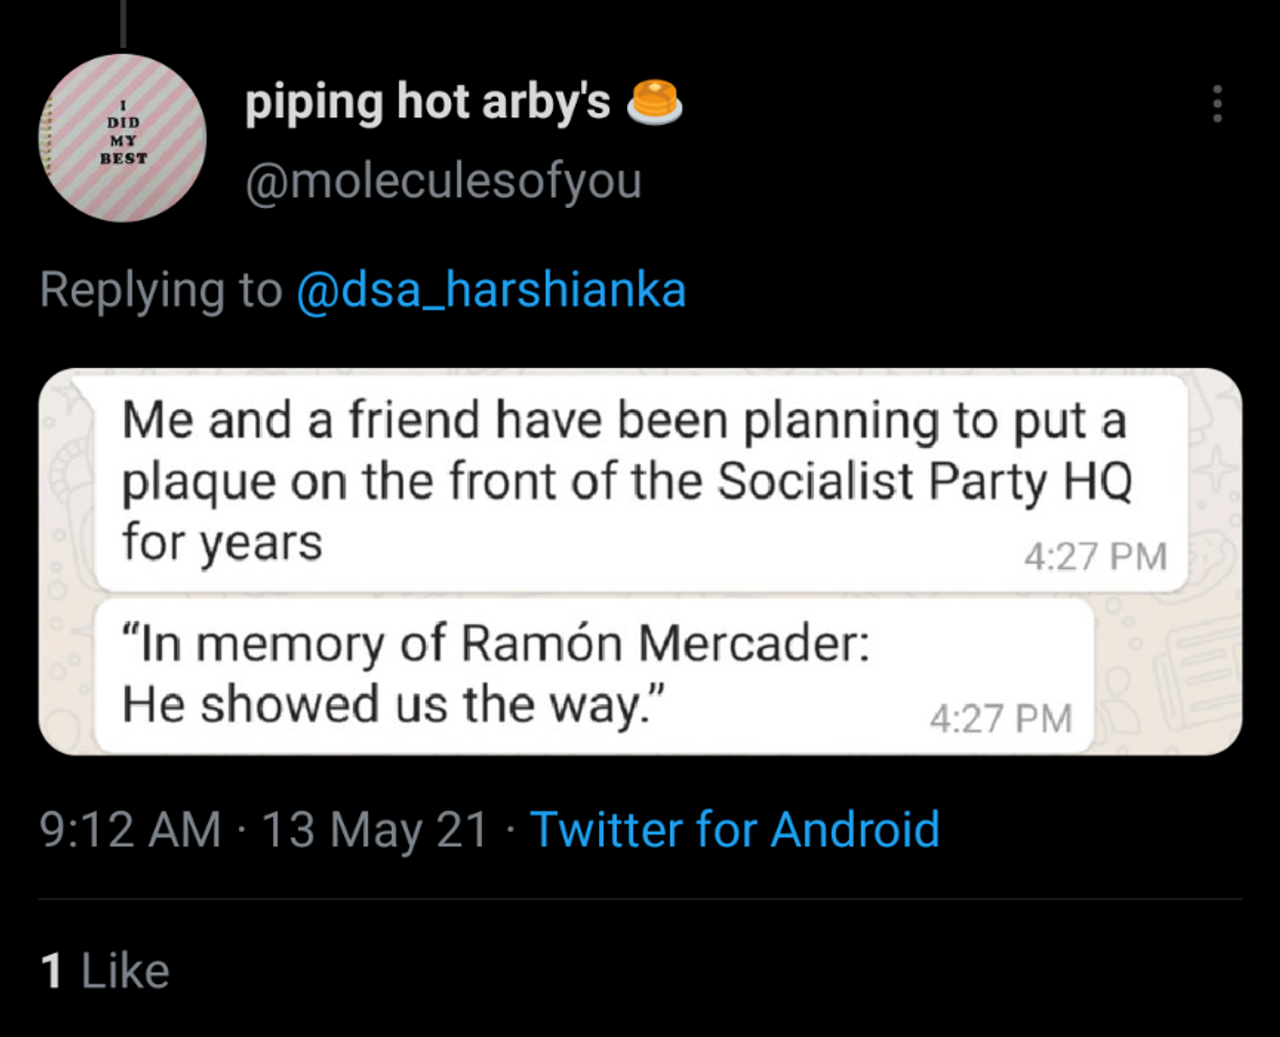1280x1037 pixels.
Task: Visit the @dsa_harshianka mention link
Action: [491, 290]
